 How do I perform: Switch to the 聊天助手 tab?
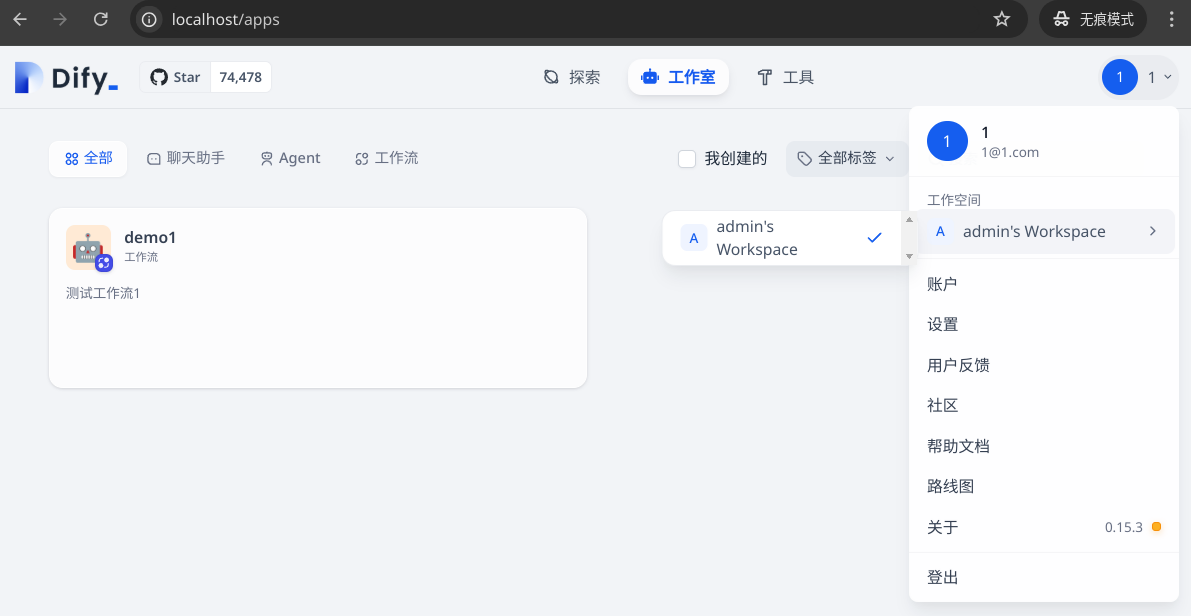click(185, 158)
